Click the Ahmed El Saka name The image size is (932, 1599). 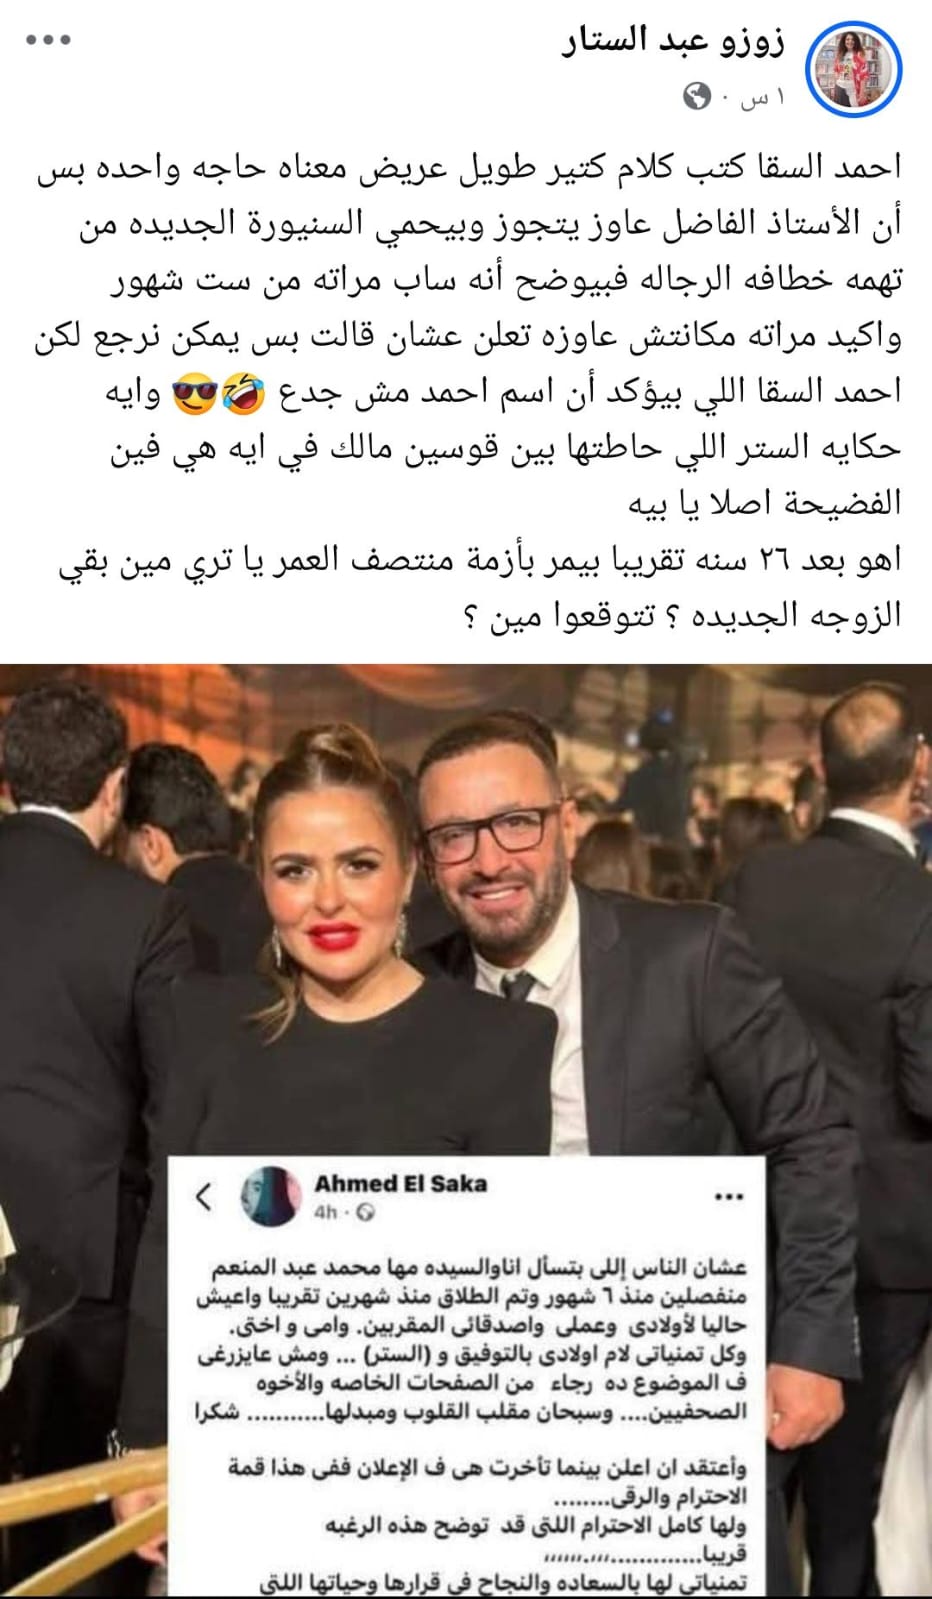point(401,1183)
